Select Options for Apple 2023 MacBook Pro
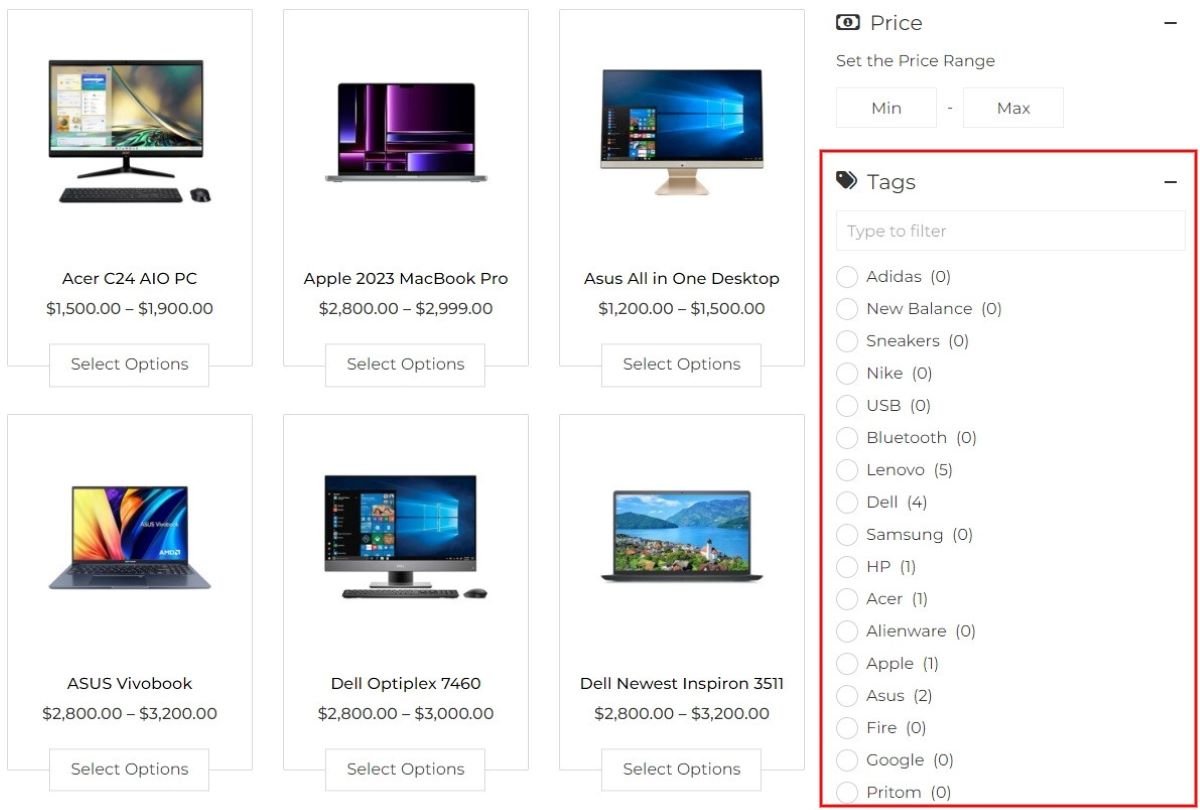 point(405,365)
